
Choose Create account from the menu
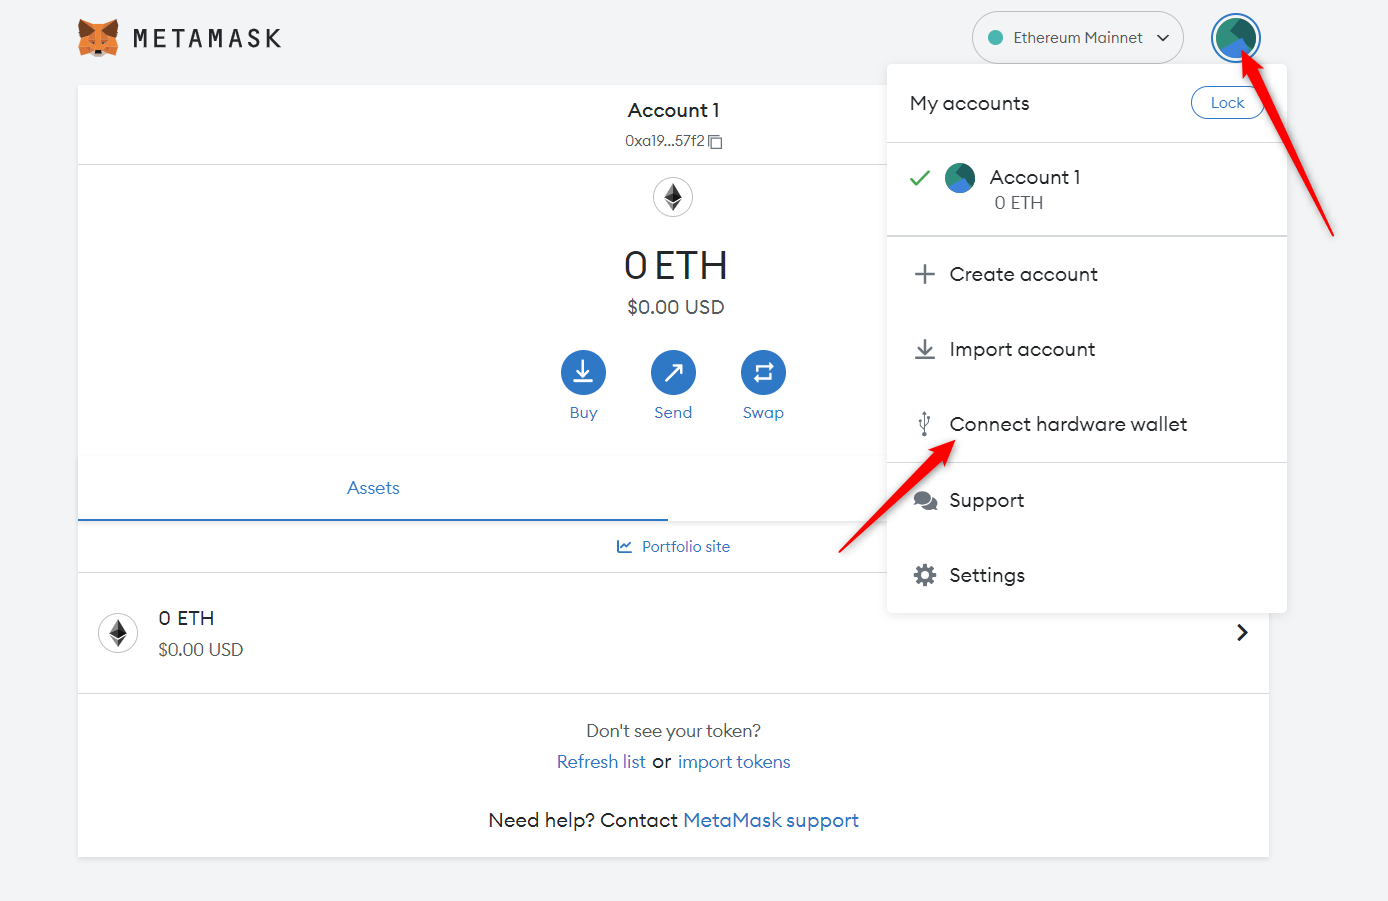click(x=1023, y=274)
